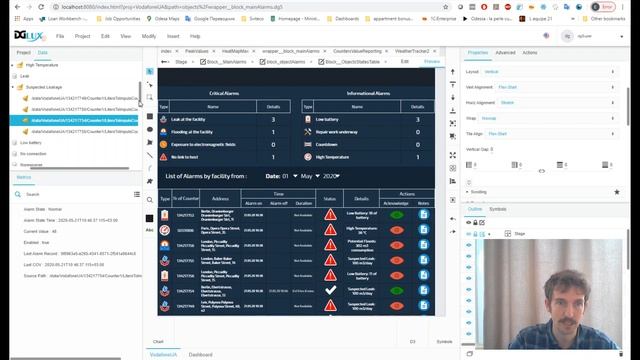The width and height of the screenshot is (640, 360).
Task: Open the Dashboard bottom tab
Action: (200, 354)
